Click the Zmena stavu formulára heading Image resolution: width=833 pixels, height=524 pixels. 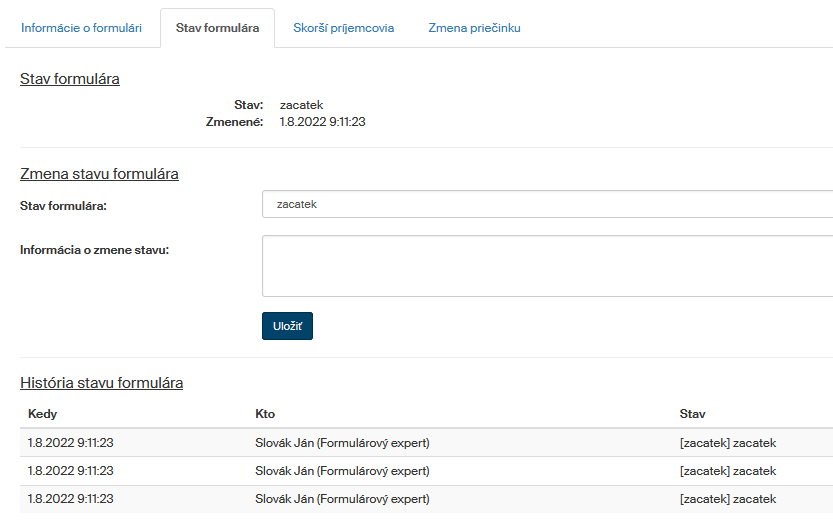pyautogui.click(x=99, y=174)
